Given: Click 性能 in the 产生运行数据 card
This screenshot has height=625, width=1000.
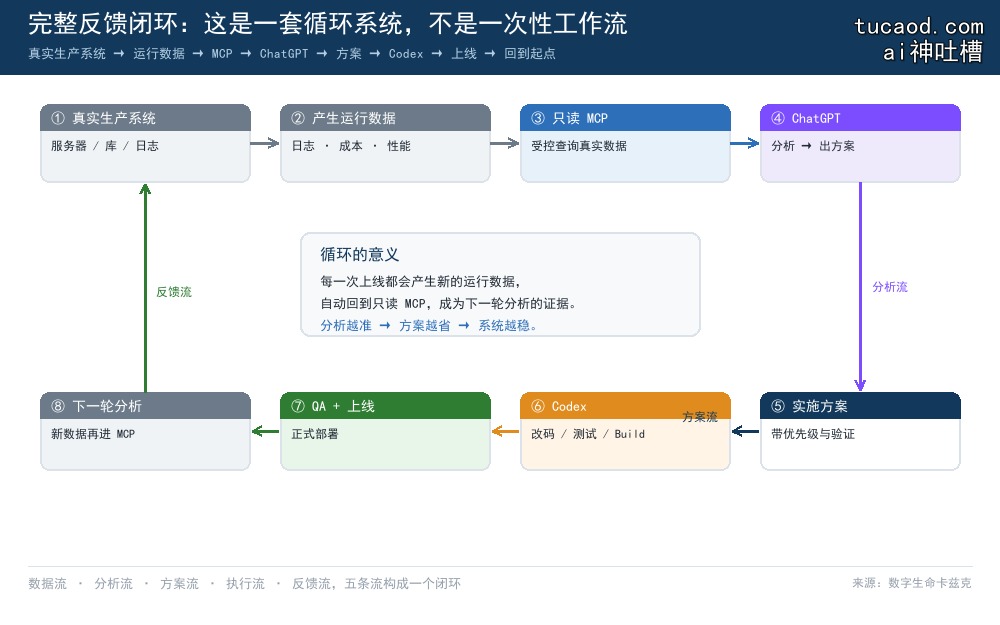Looking at the screenshot, I should pyautogui.click(x=399, y=146).
